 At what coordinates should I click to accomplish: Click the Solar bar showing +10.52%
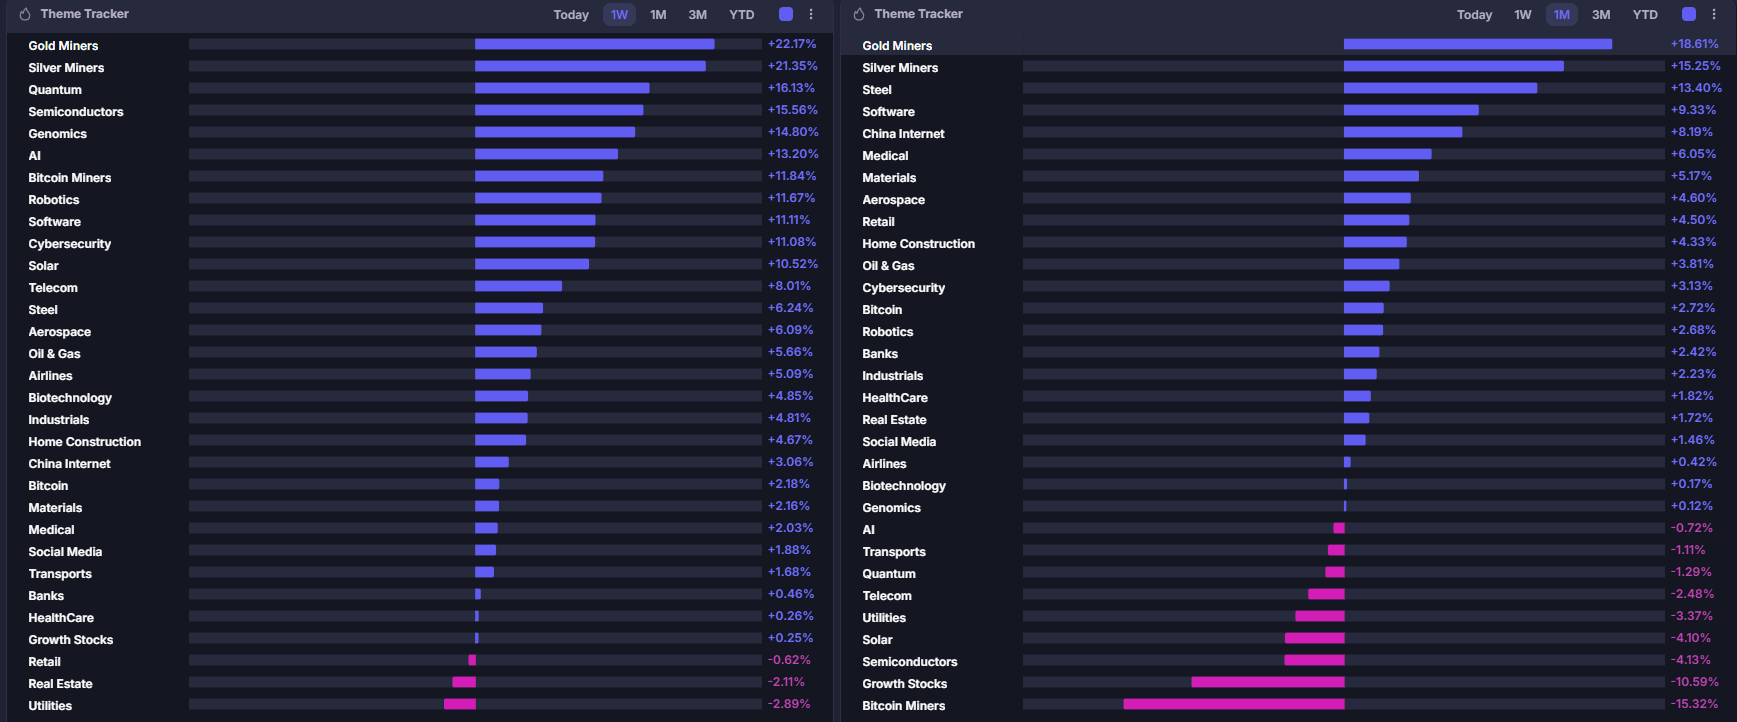coord(532,264)
